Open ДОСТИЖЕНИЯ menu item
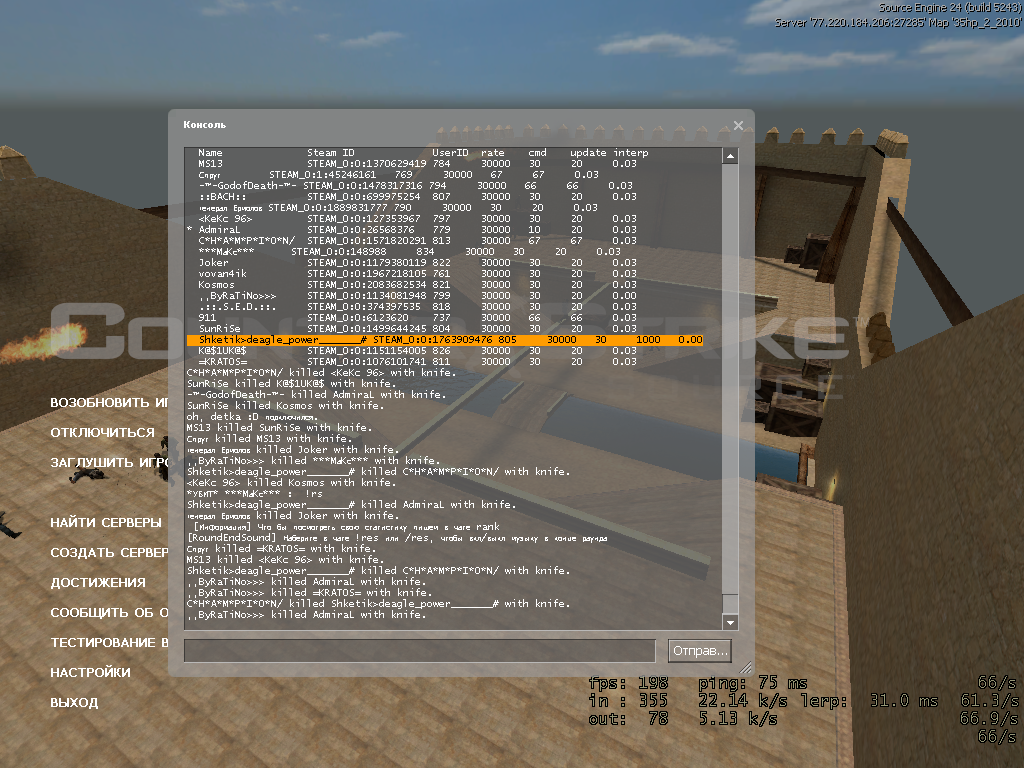This screenshot has height=768, width=1024. [x=98, y=583]
